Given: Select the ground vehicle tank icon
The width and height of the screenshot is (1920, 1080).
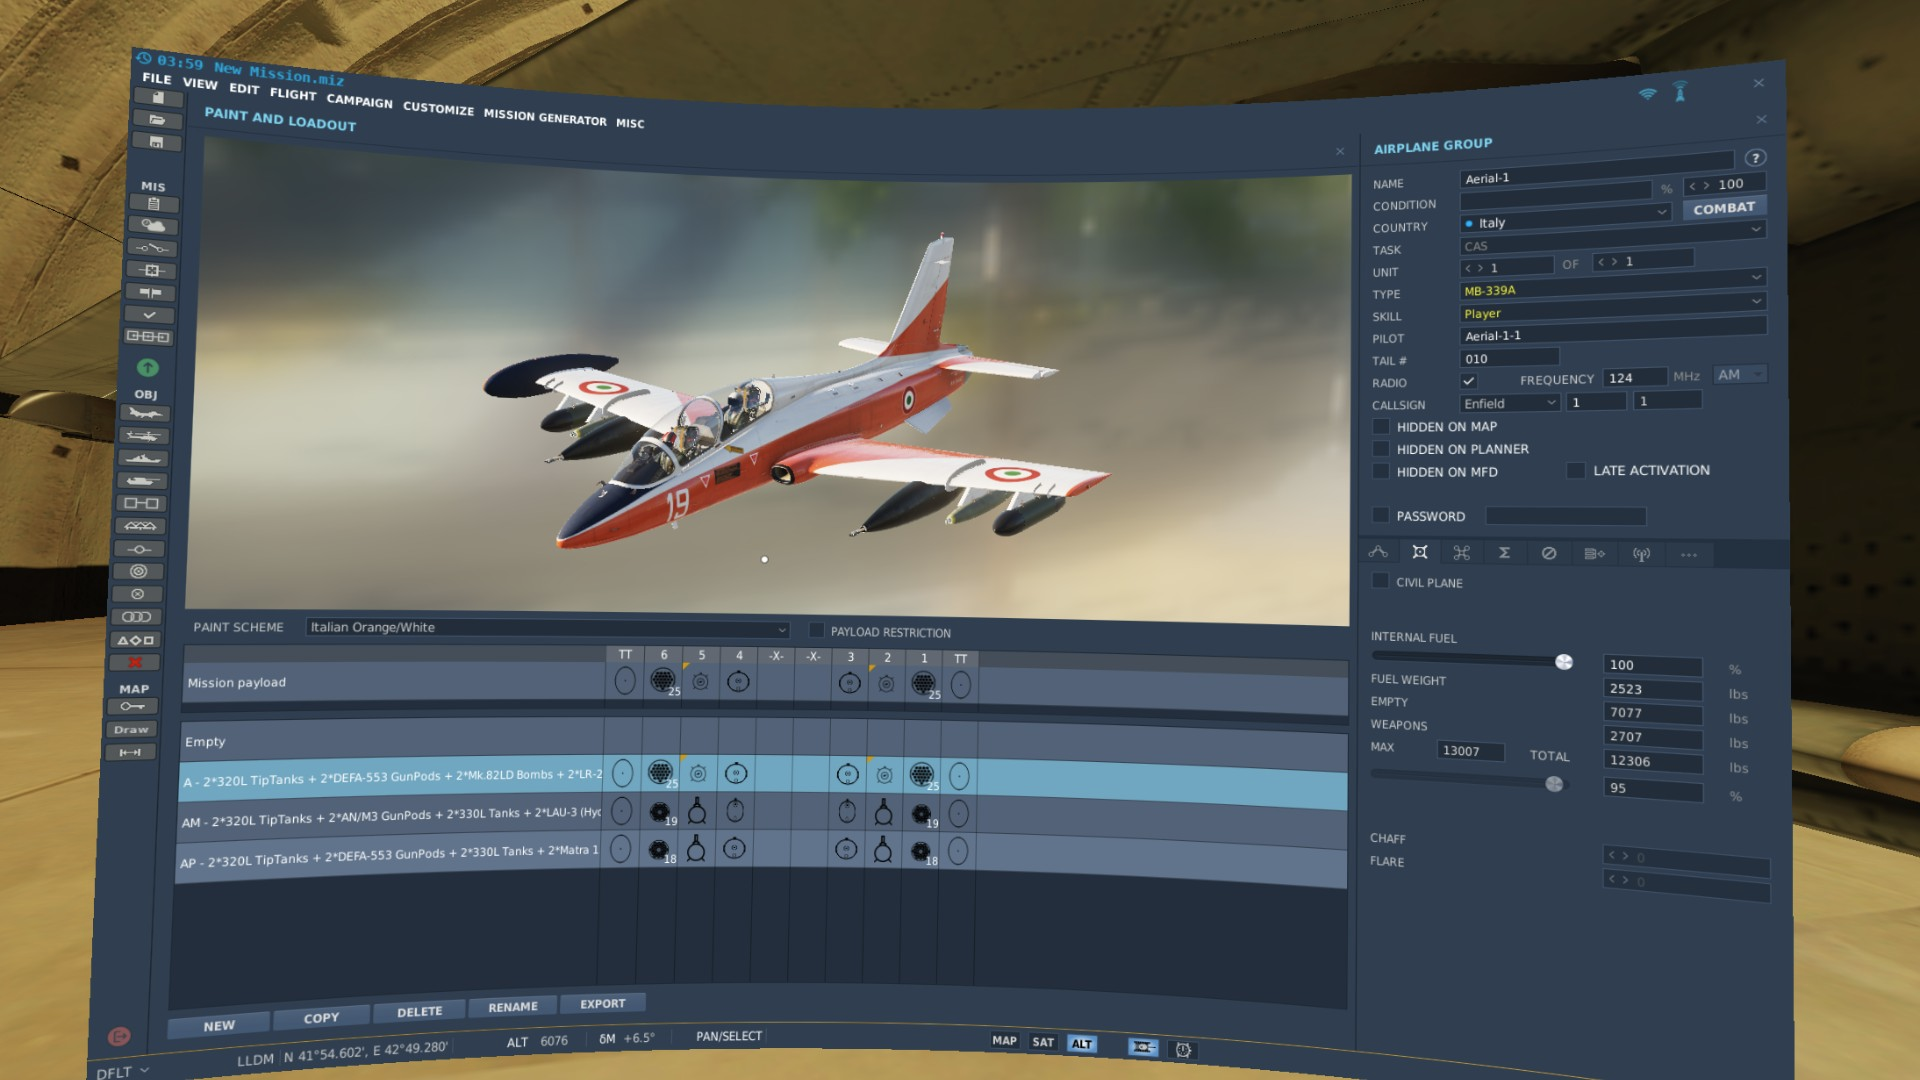Looking at the screenshot, I should coord(143,481).
